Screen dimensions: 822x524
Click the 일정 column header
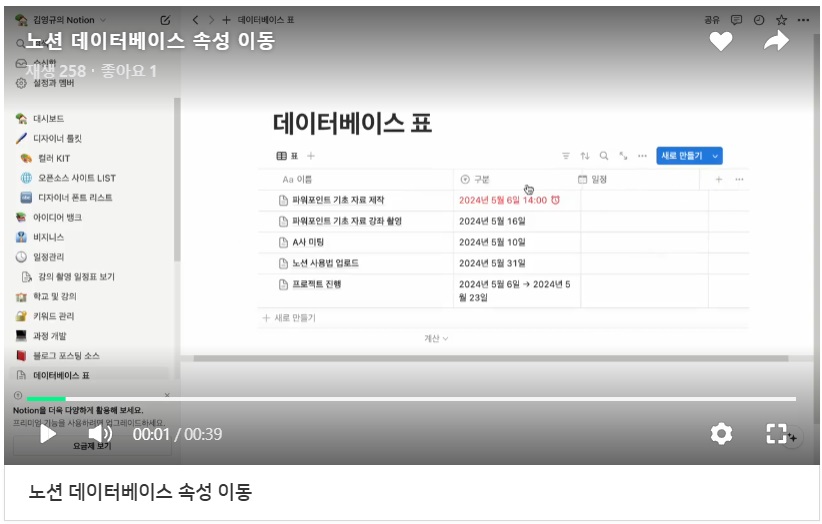click(x=592, y=179)
